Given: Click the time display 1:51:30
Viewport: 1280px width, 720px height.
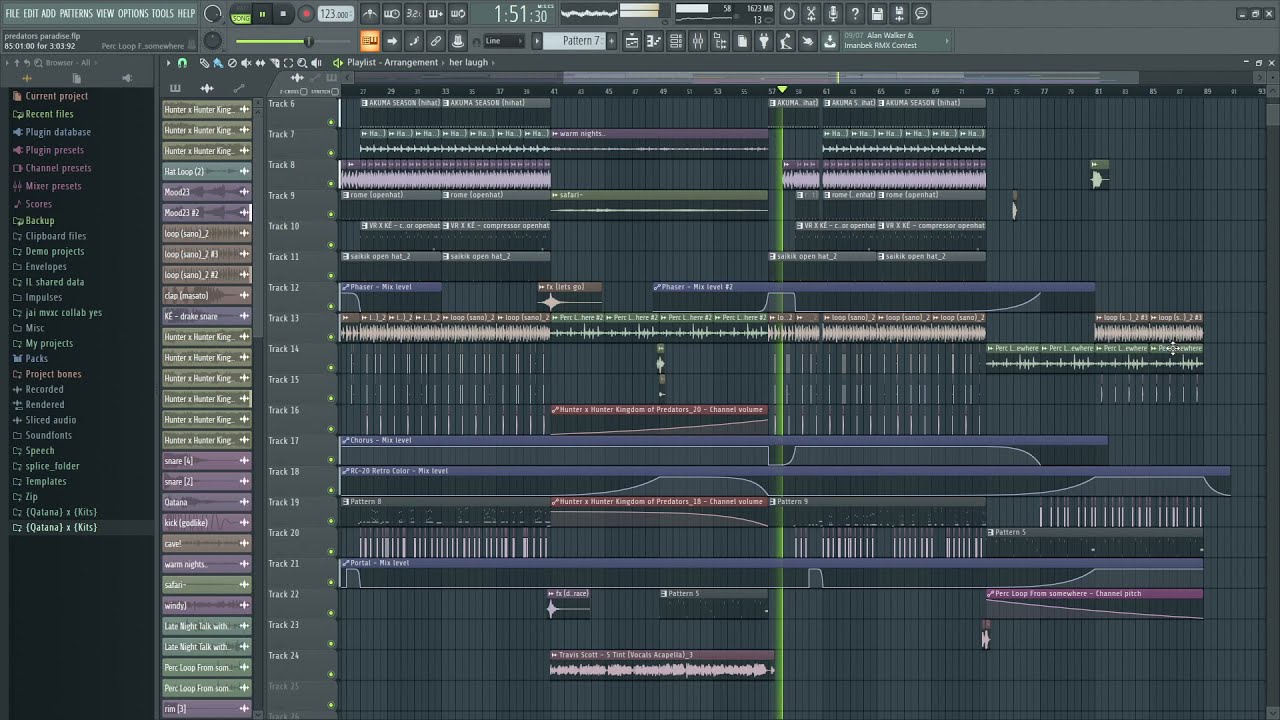Looking at the screenshot, I should tap(521, 14).
